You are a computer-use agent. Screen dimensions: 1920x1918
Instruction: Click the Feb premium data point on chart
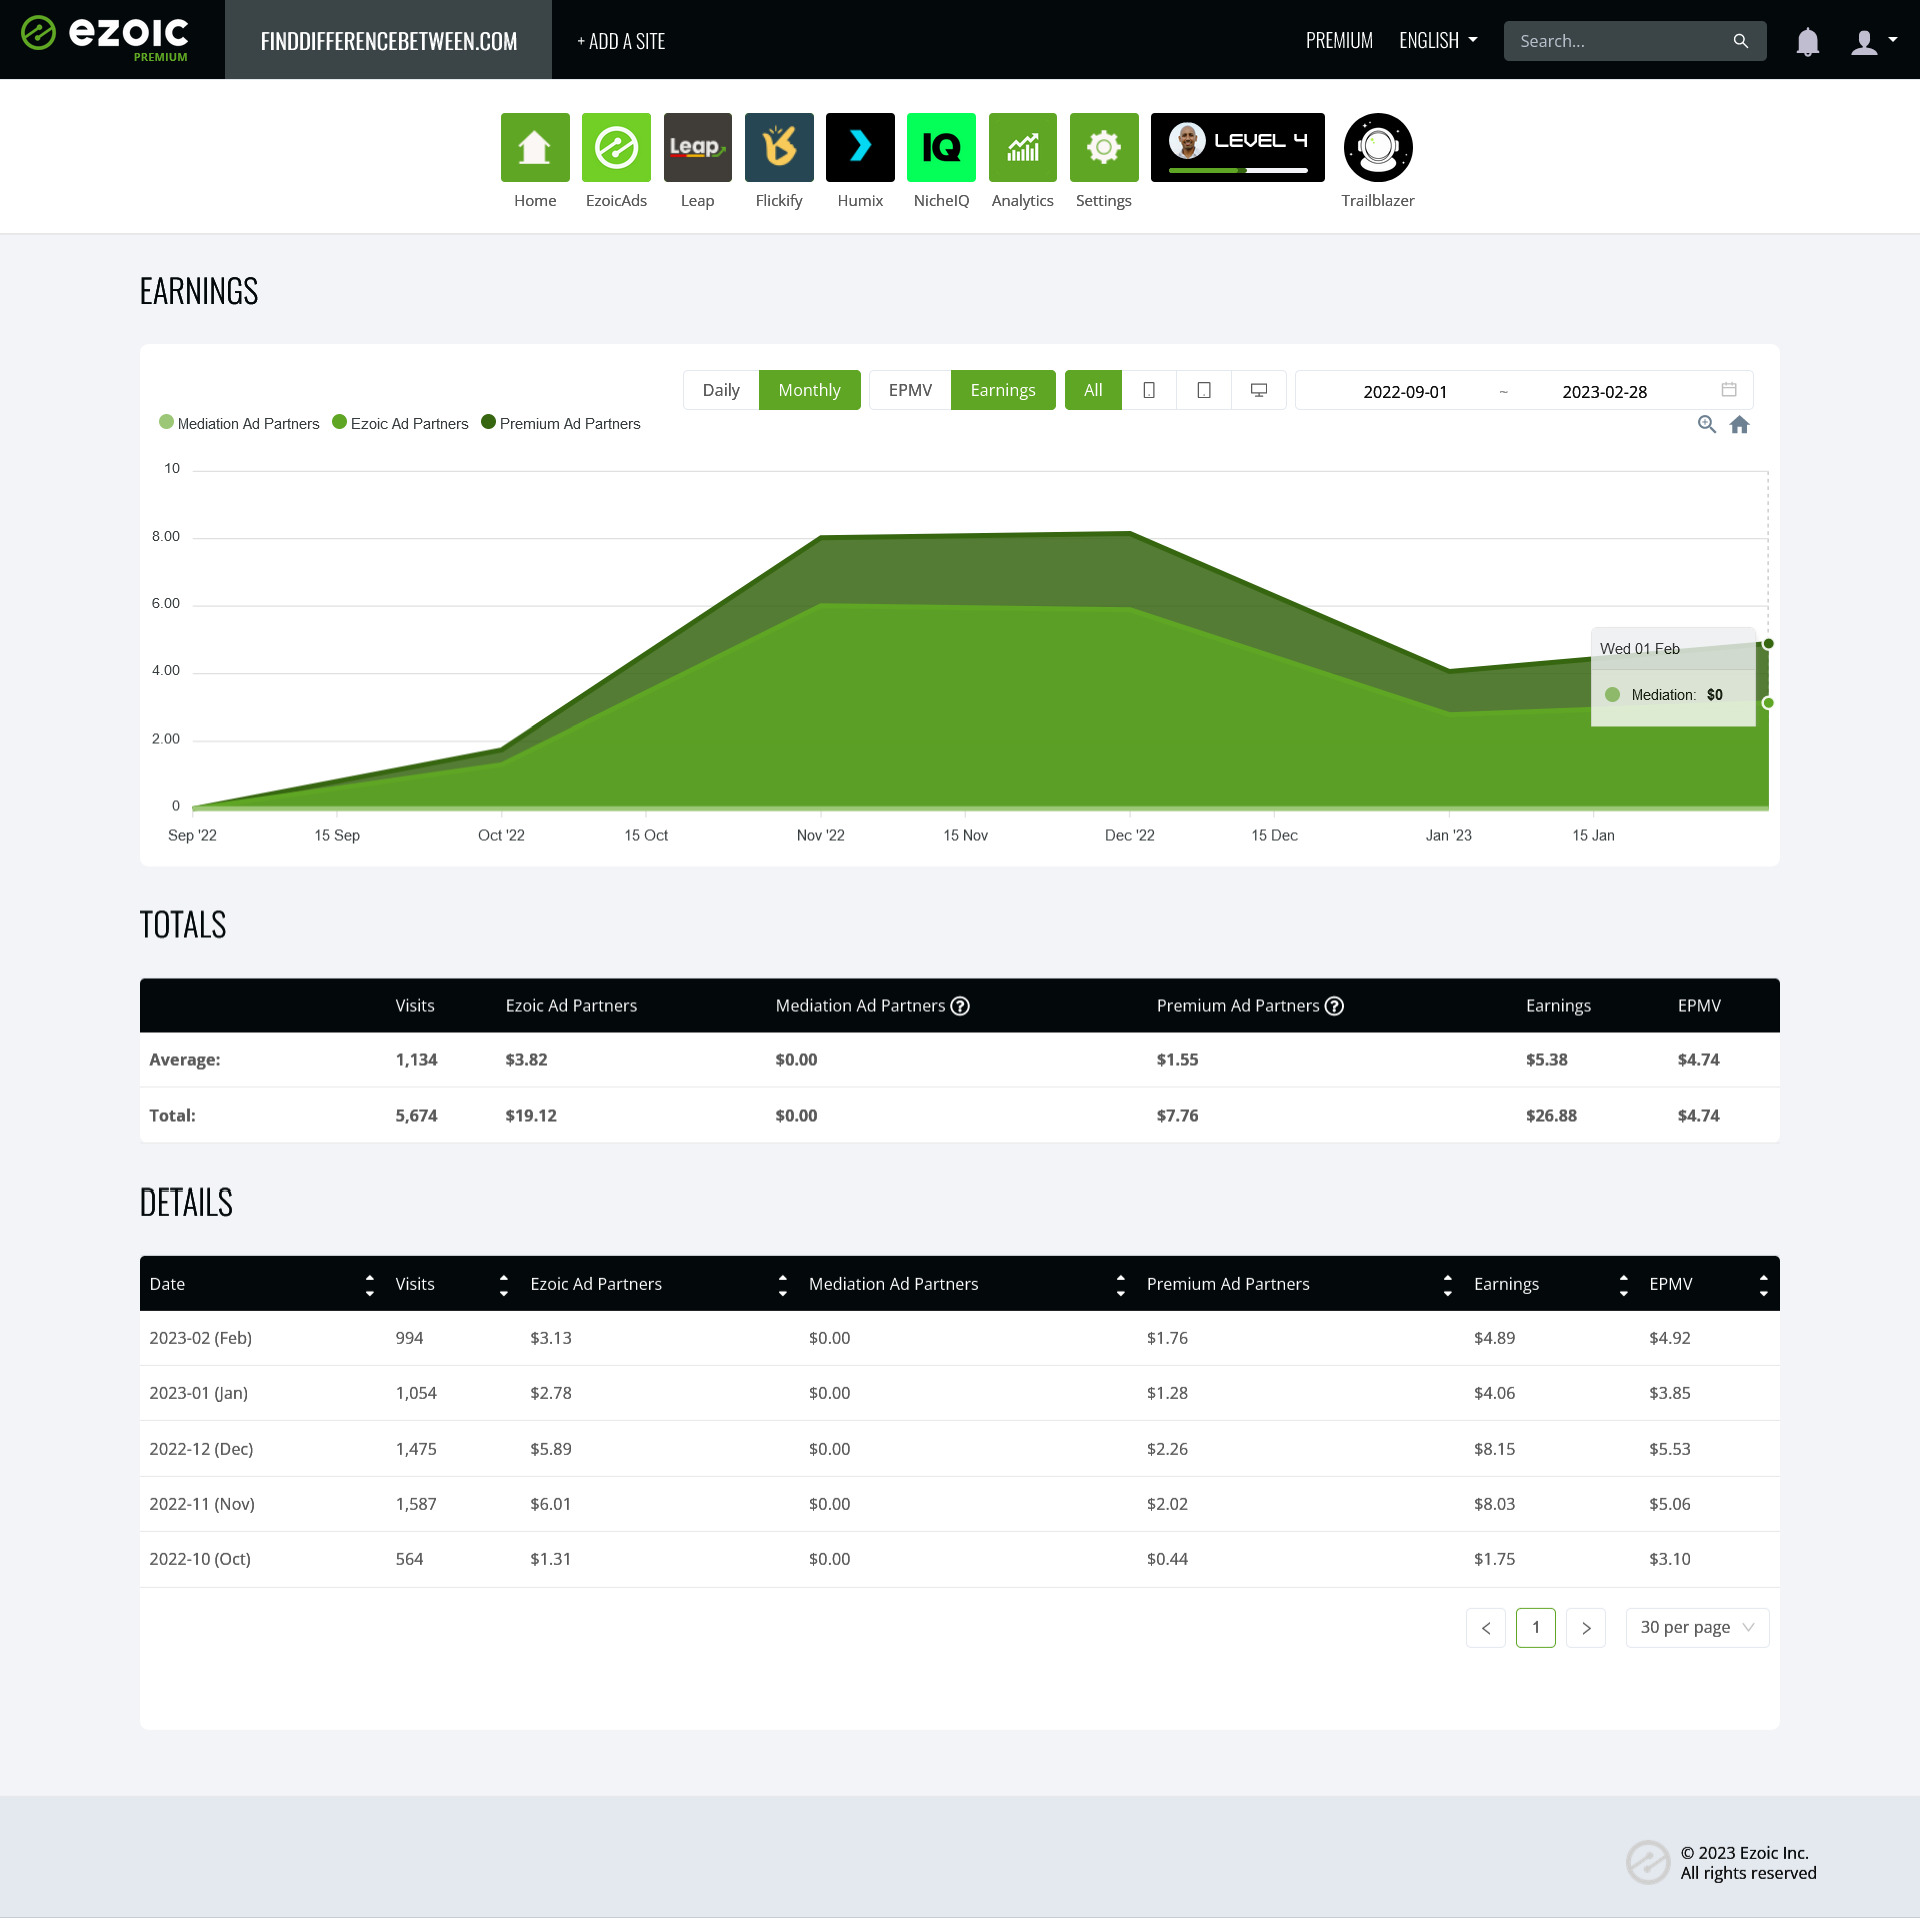[x=1768, y=644]
